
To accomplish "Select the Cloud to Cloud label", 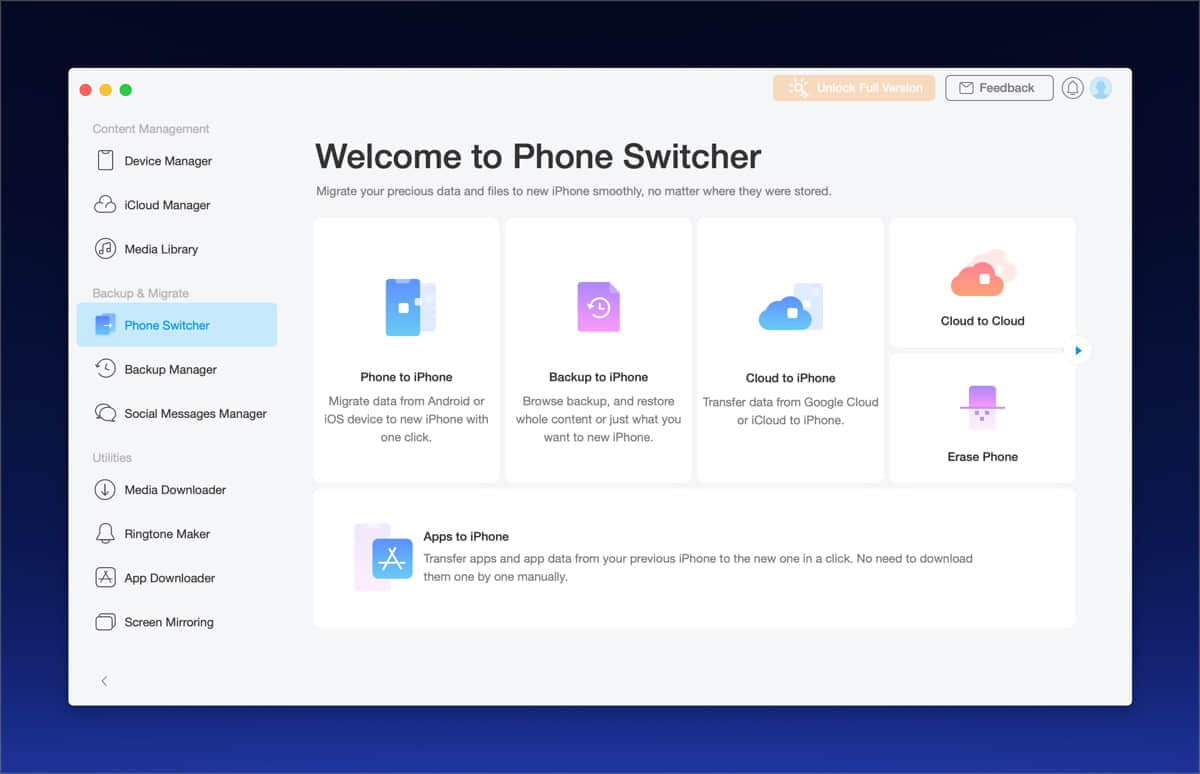I will (x=982, y=321).
